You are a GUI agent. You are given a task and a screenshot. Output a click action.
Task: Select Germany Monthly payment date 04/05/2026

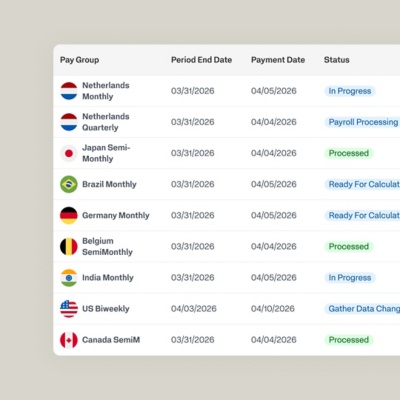tap(274, 215)
